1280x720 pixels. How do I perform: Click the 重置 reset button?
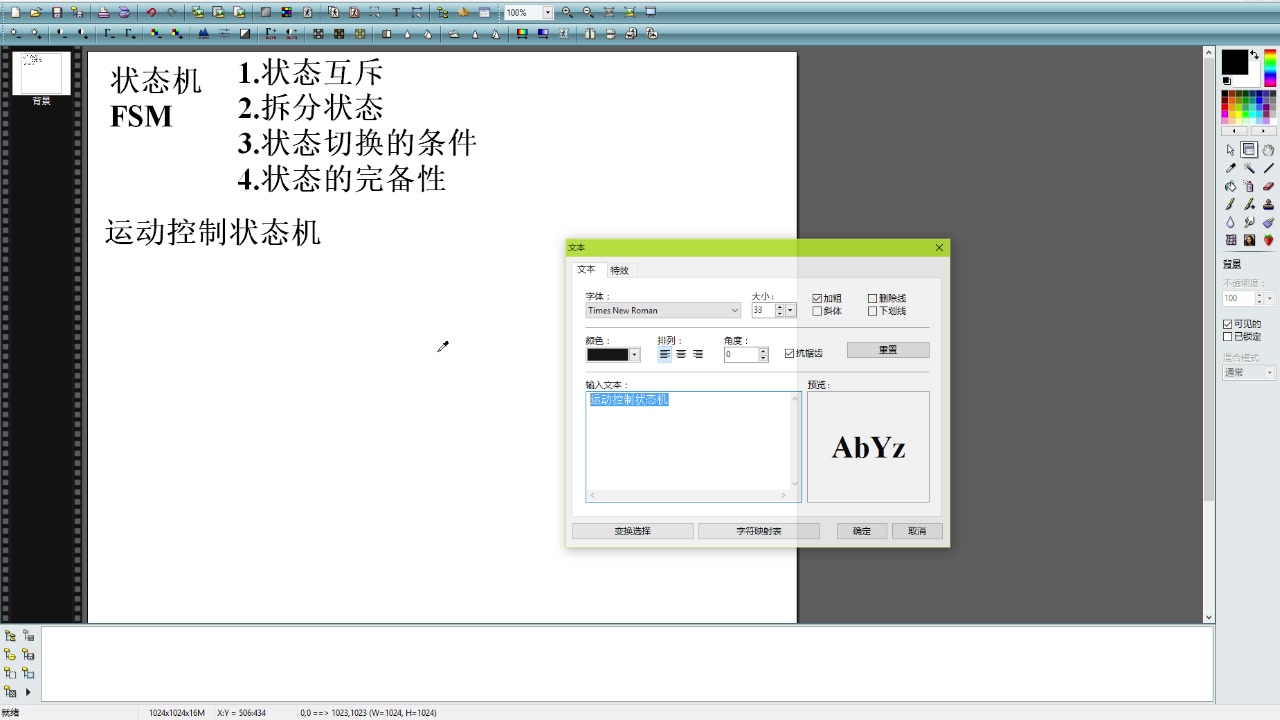(x=888, y=350)
